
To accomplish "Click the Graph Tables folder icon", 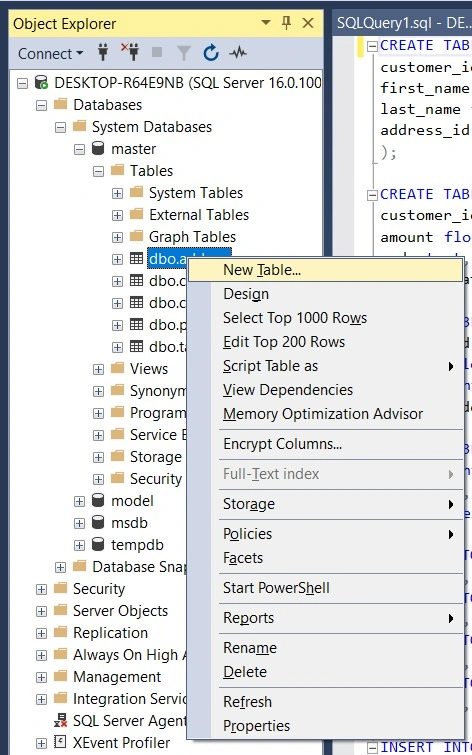I will [137, 236].
